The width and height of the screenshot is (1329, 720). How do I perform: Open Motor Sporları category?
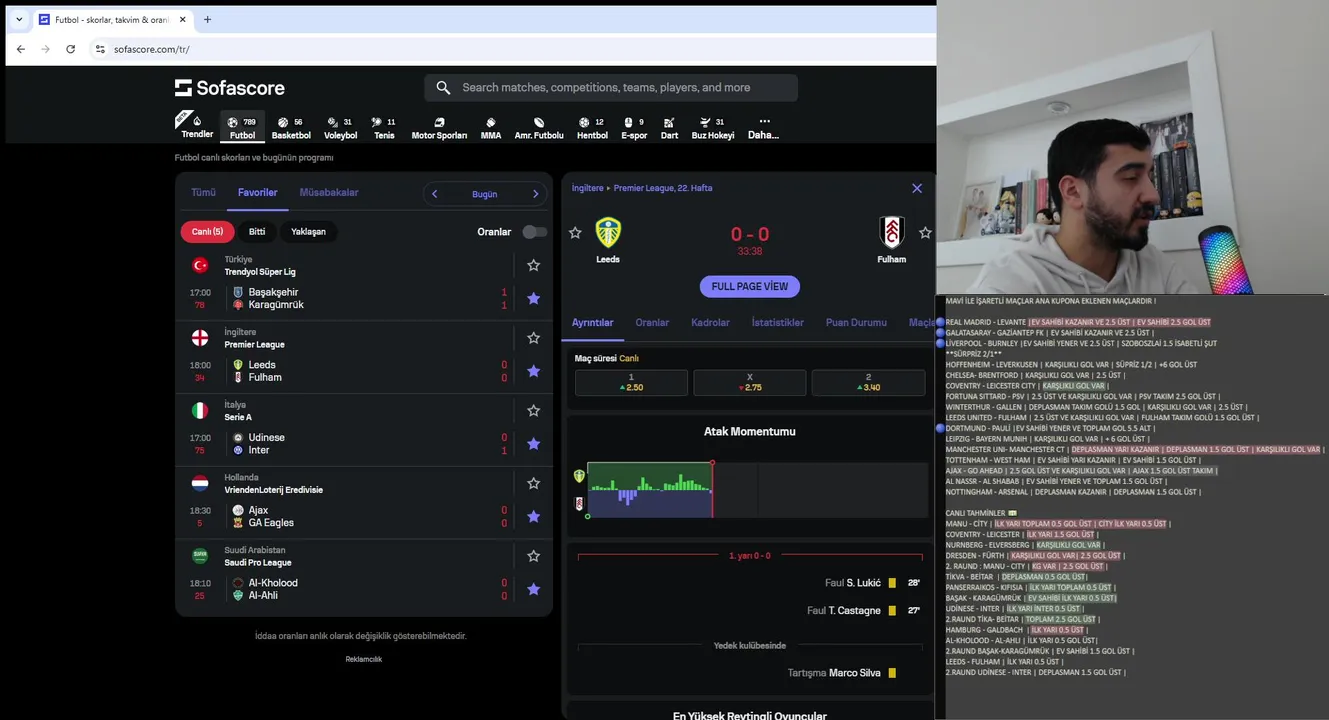pyautogui.click(x=439, y=127)
